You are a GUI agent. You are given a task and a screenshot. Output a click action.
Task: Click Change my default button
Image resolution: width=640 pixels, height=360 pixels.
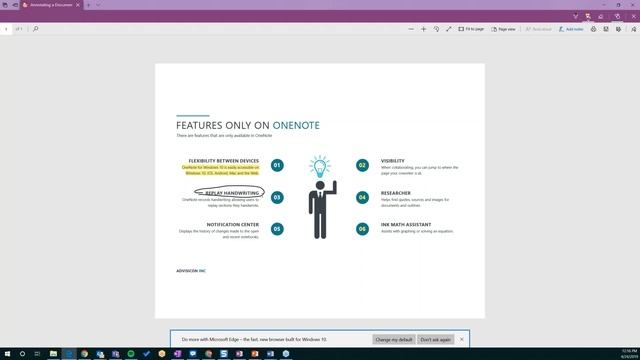point(393,340)
